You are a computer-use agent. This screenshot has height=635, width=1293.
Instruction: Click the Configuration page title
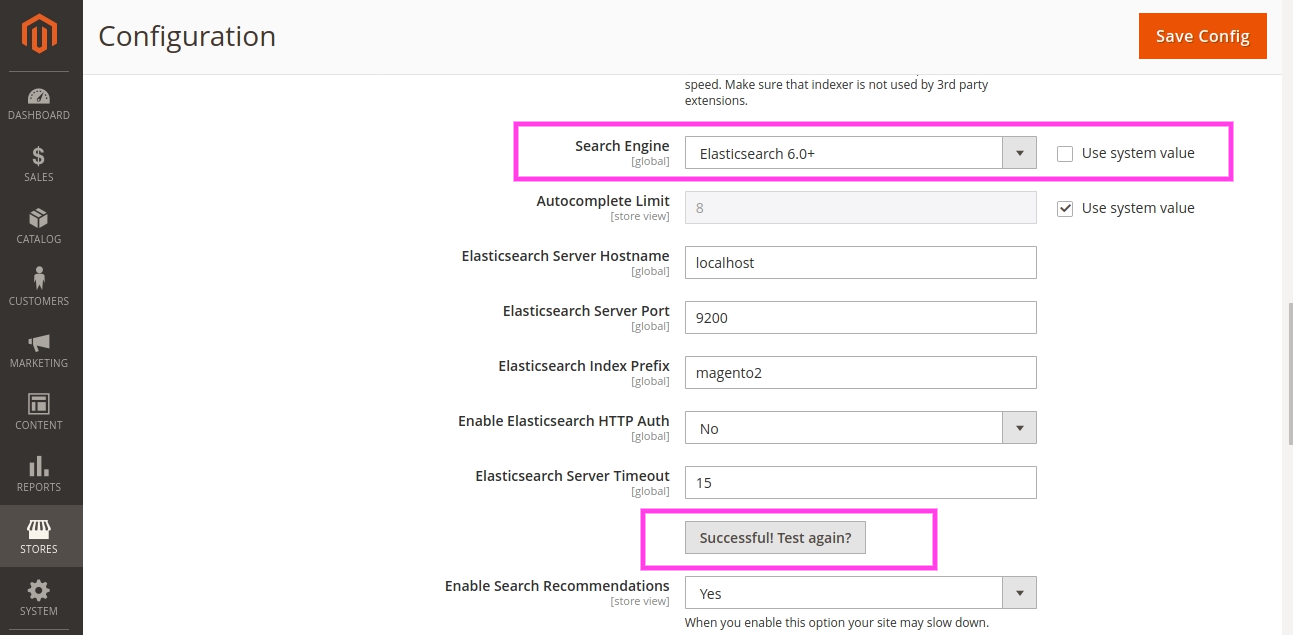(187, 37)
